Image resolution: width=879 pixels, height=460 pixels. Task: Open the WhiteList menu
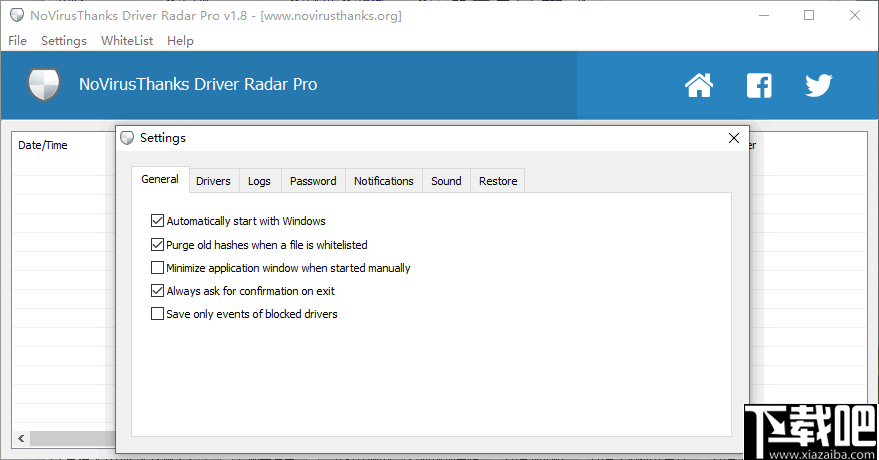[127, 40]
